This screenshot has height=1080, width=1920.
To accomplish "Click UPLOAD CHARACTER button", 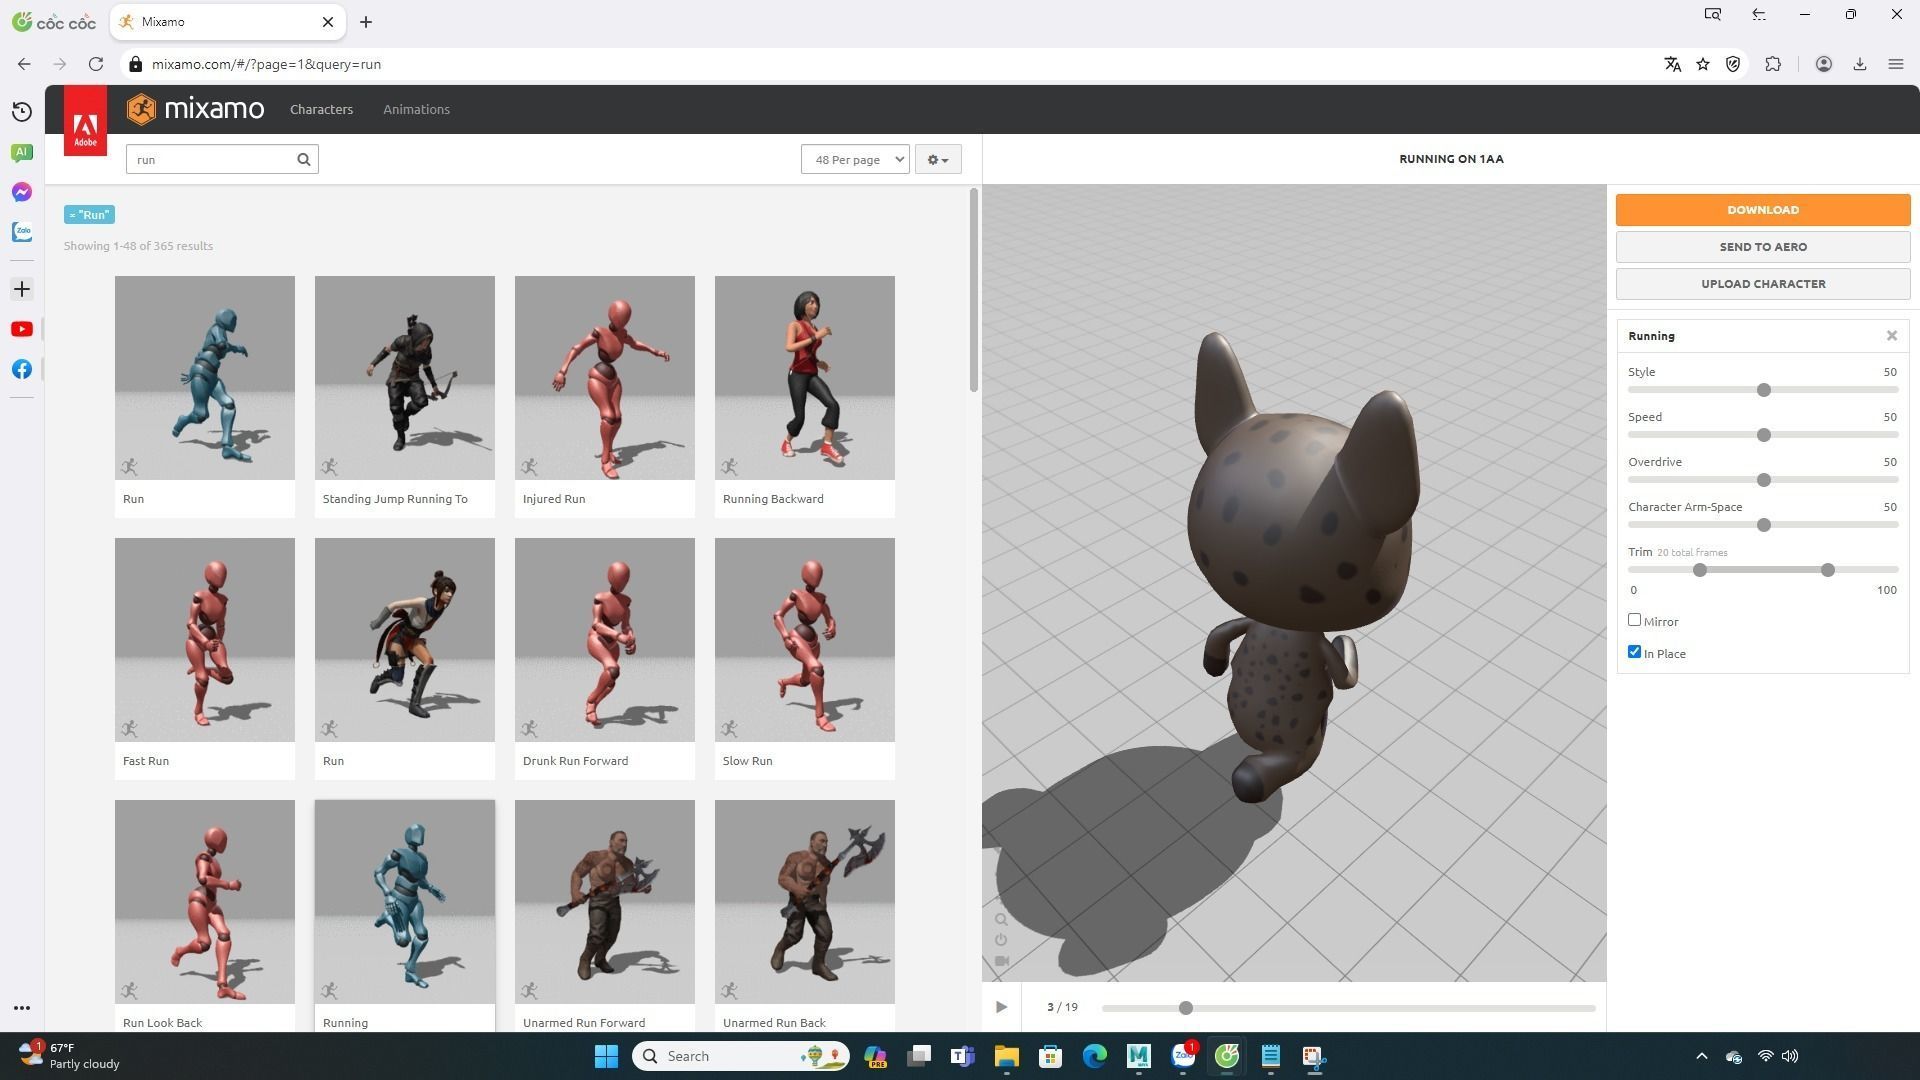I will click(x=1763, y=284).
